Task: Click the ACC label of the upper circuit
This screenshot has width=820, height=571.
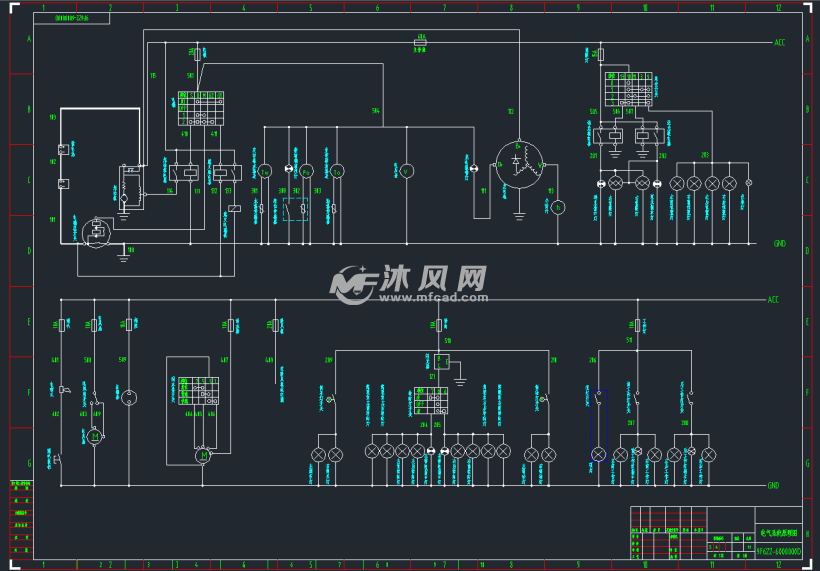Action: (779, 42)
